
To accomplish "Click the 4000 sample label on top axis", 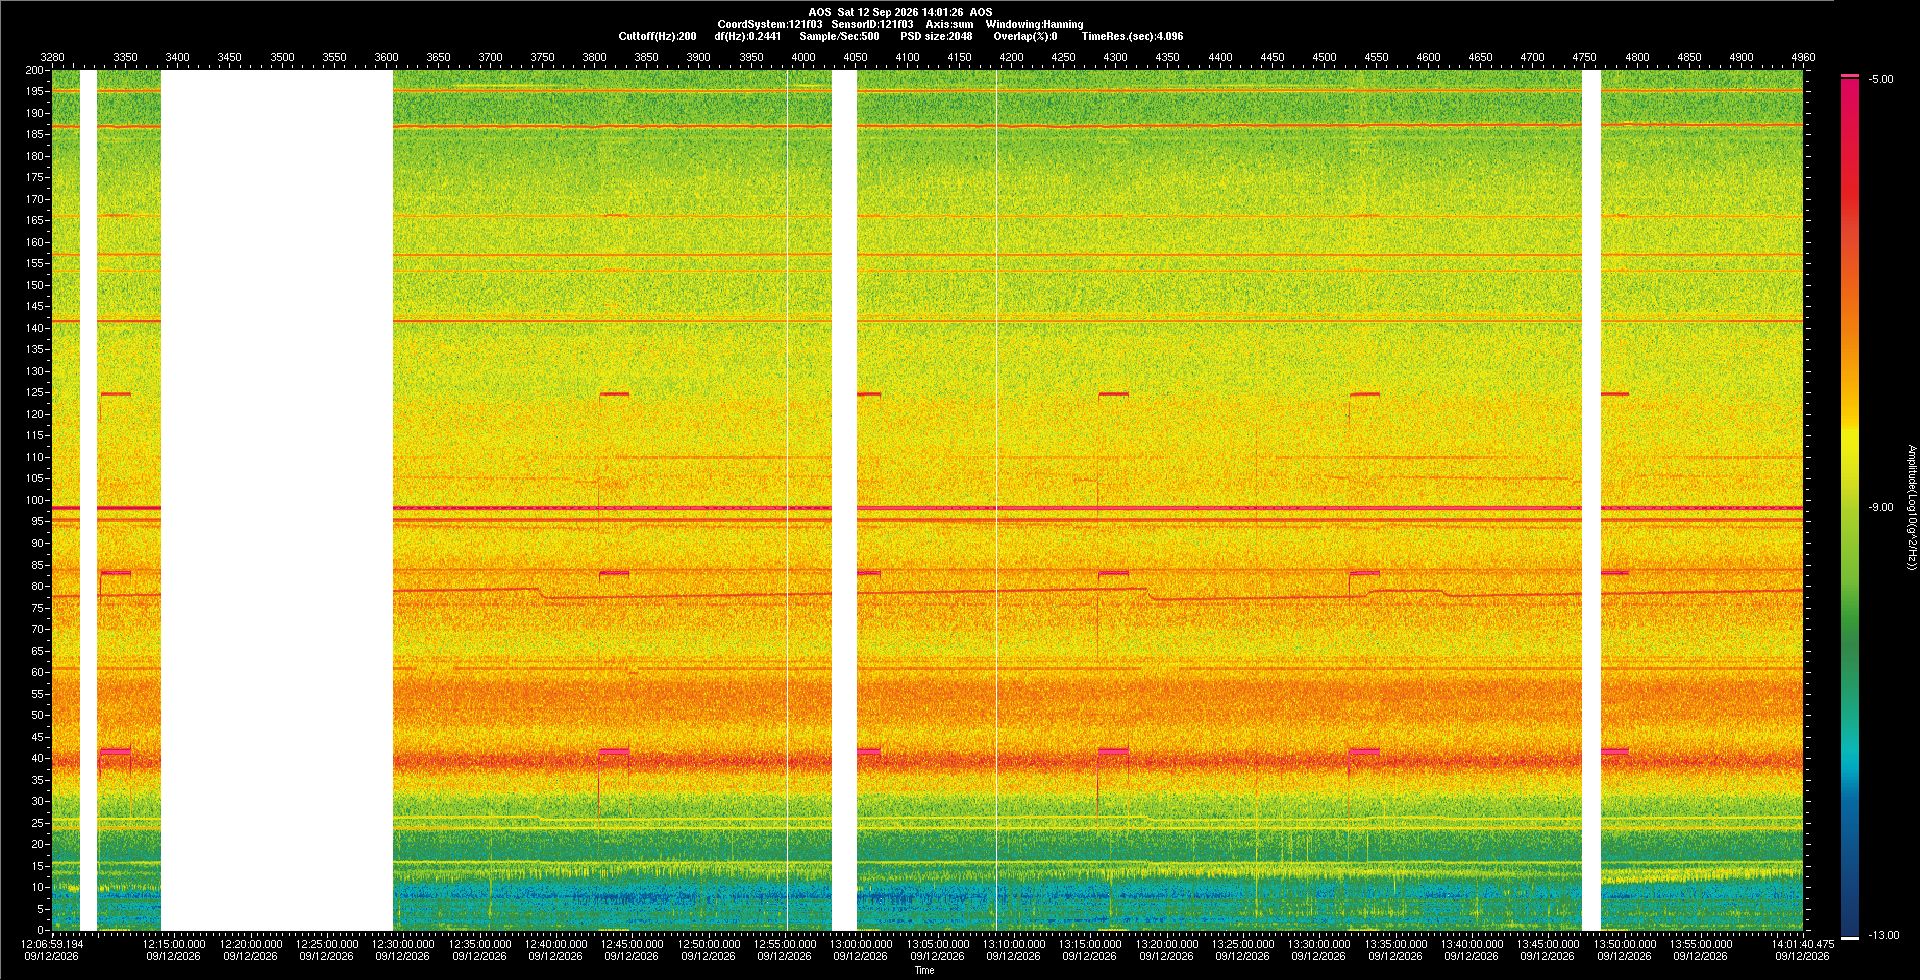I will tap(803, 57).
